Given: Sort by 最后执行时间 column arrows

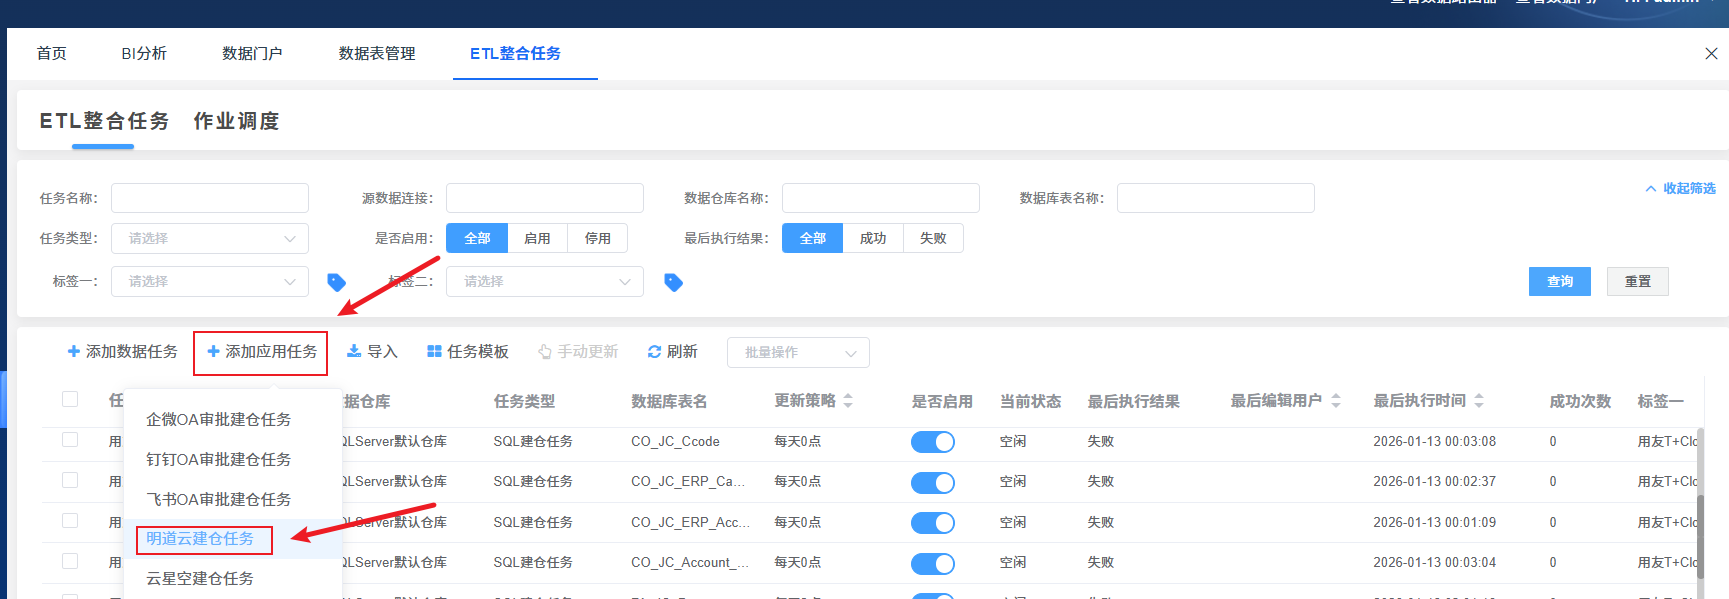Looking at the screenshot, I should [x=1478, y=401].
